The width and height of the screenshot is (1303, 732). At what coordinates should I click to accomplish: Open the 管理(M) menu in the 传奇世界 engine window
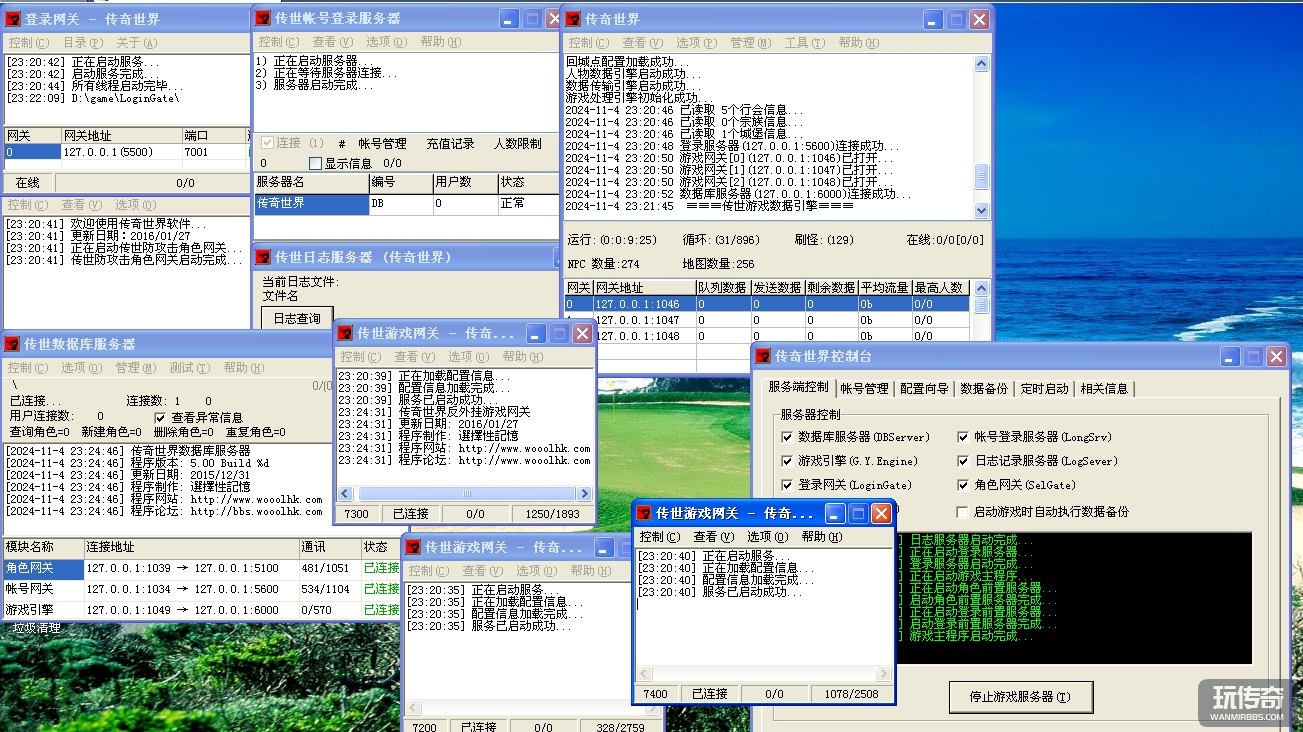[750, 43]
